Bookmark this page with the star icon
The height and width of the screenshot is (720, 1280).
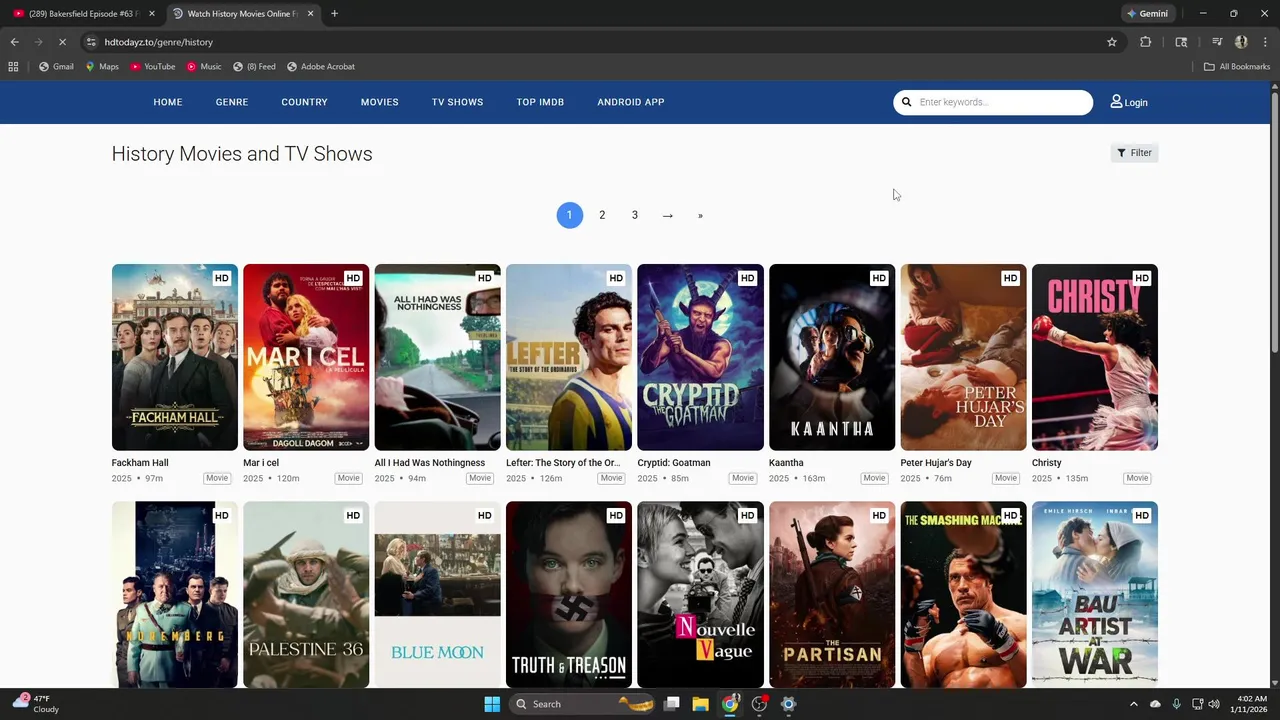click(x=1111, y=42)
